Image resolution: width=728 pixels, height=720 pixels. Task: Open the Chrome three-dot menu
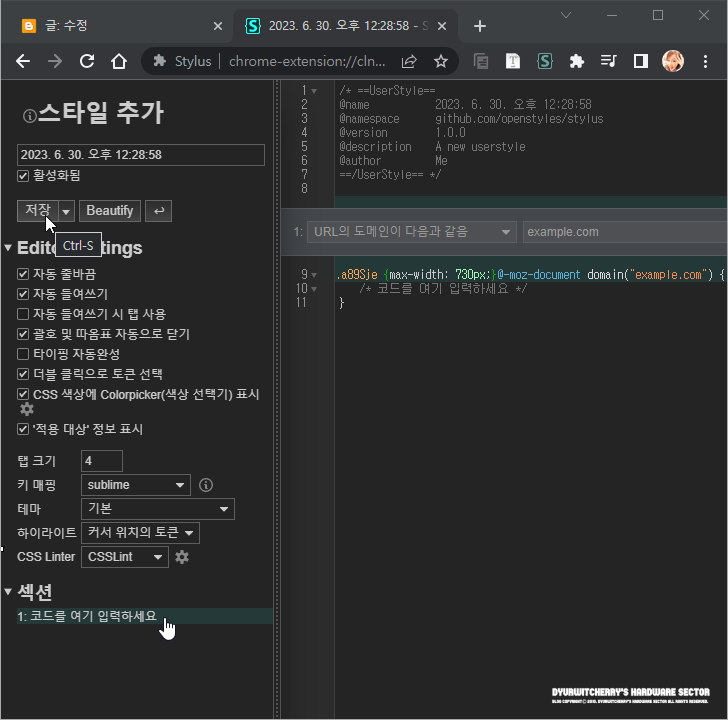[705, 61]
